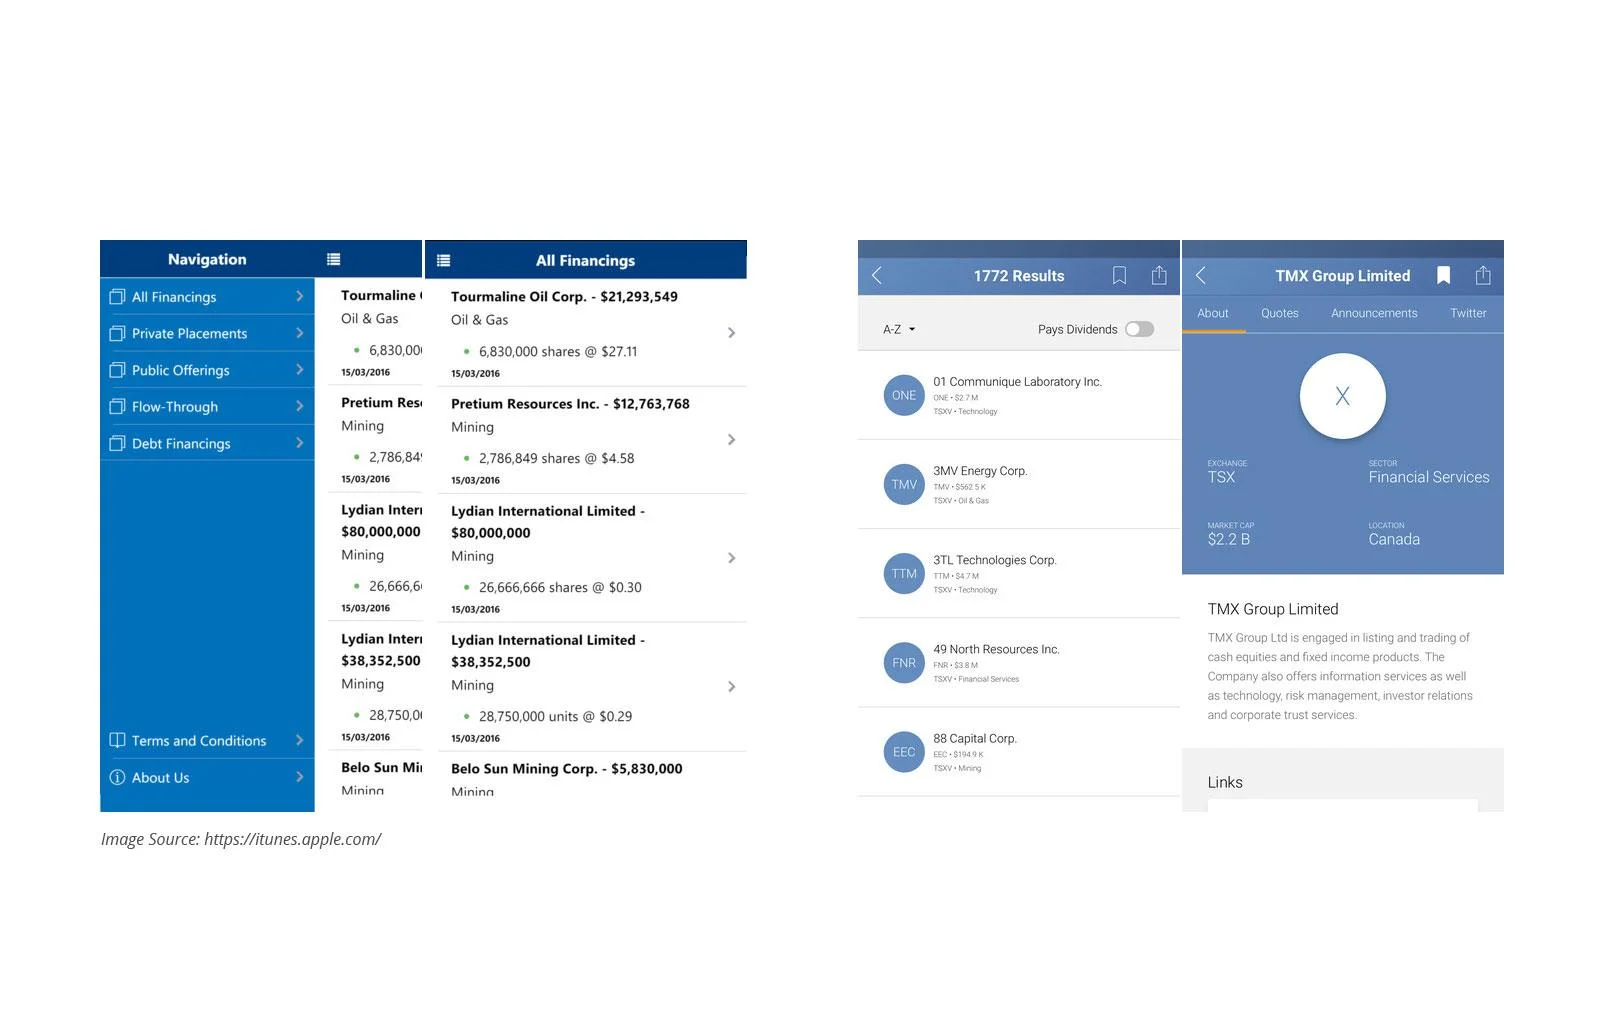The width and height of the screenshot is (1600, 1032).
Task: Click '26,666,666 shares @ $0.30' detail
Action: pyautogui.click(x=560, y=588)
